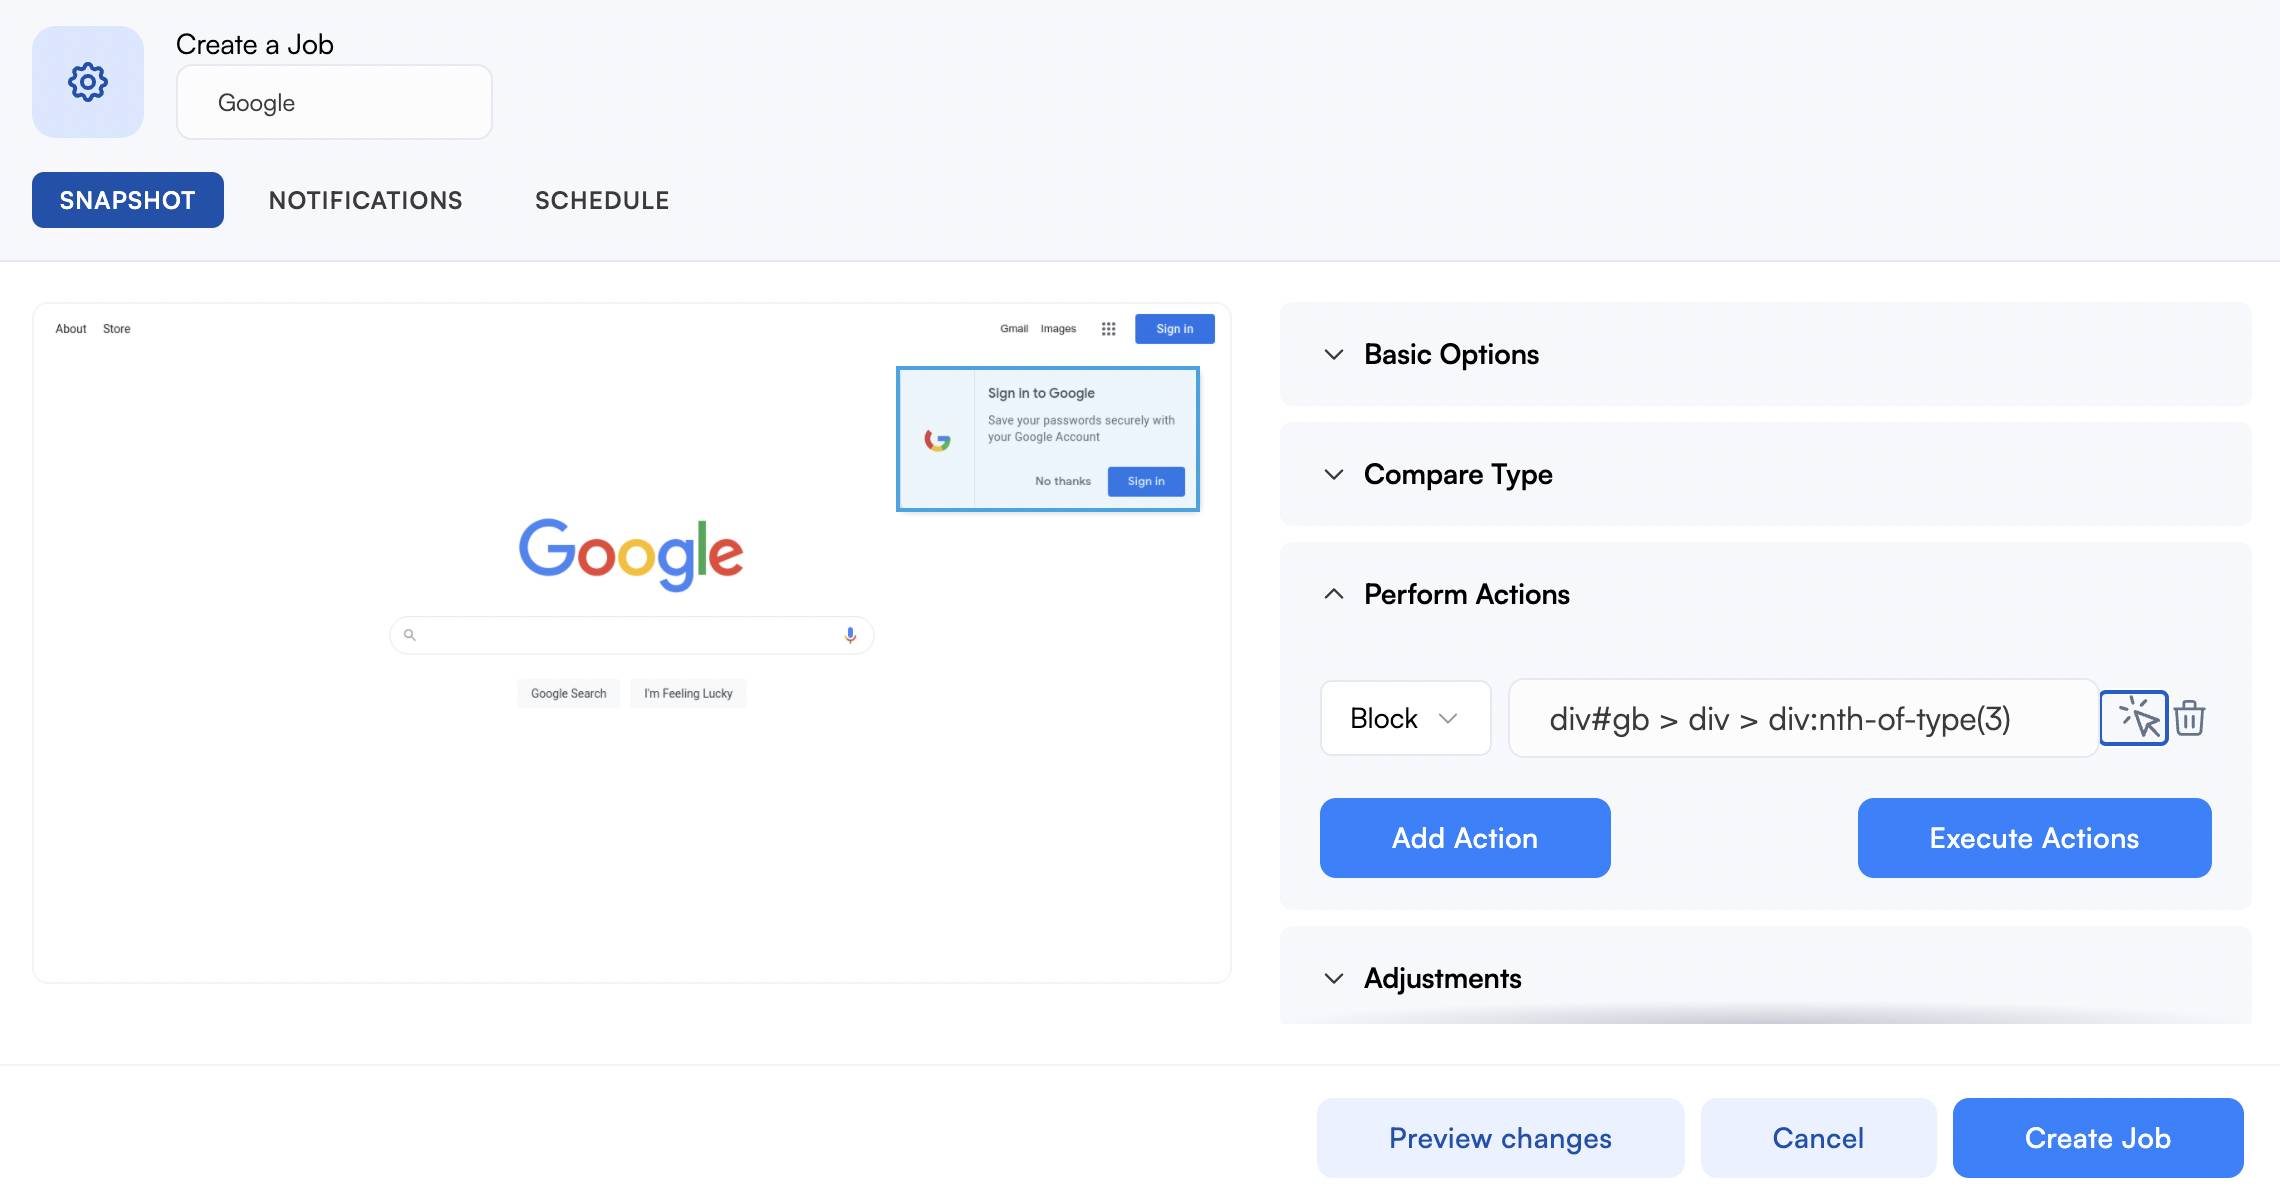Click the gear settings icon beside Create a Job
This screenshot has width=2280, height=1204.
coord(88,82)
